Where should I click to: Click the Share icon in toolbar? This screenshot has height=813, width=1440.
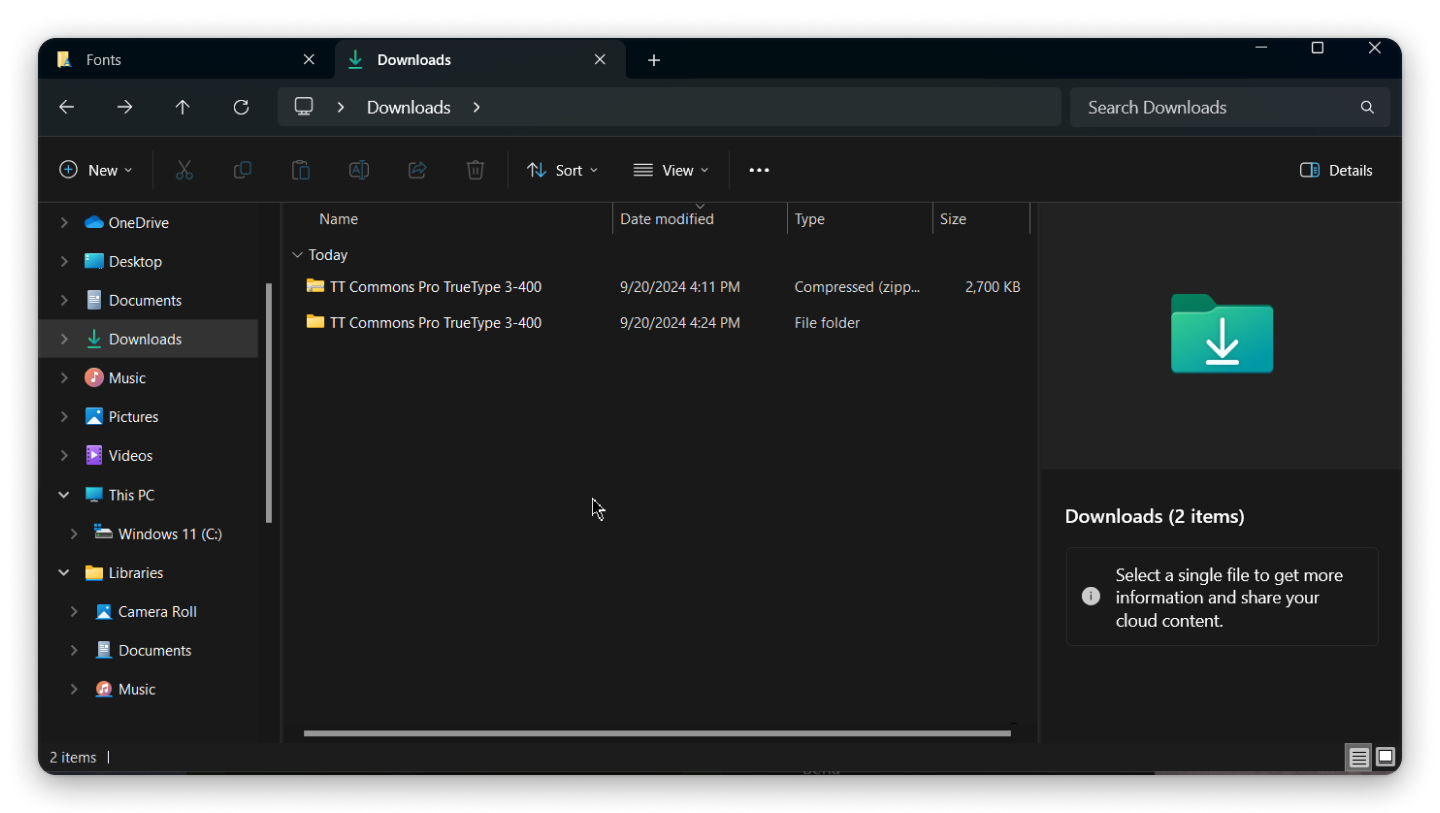click(x=417, y=170)
